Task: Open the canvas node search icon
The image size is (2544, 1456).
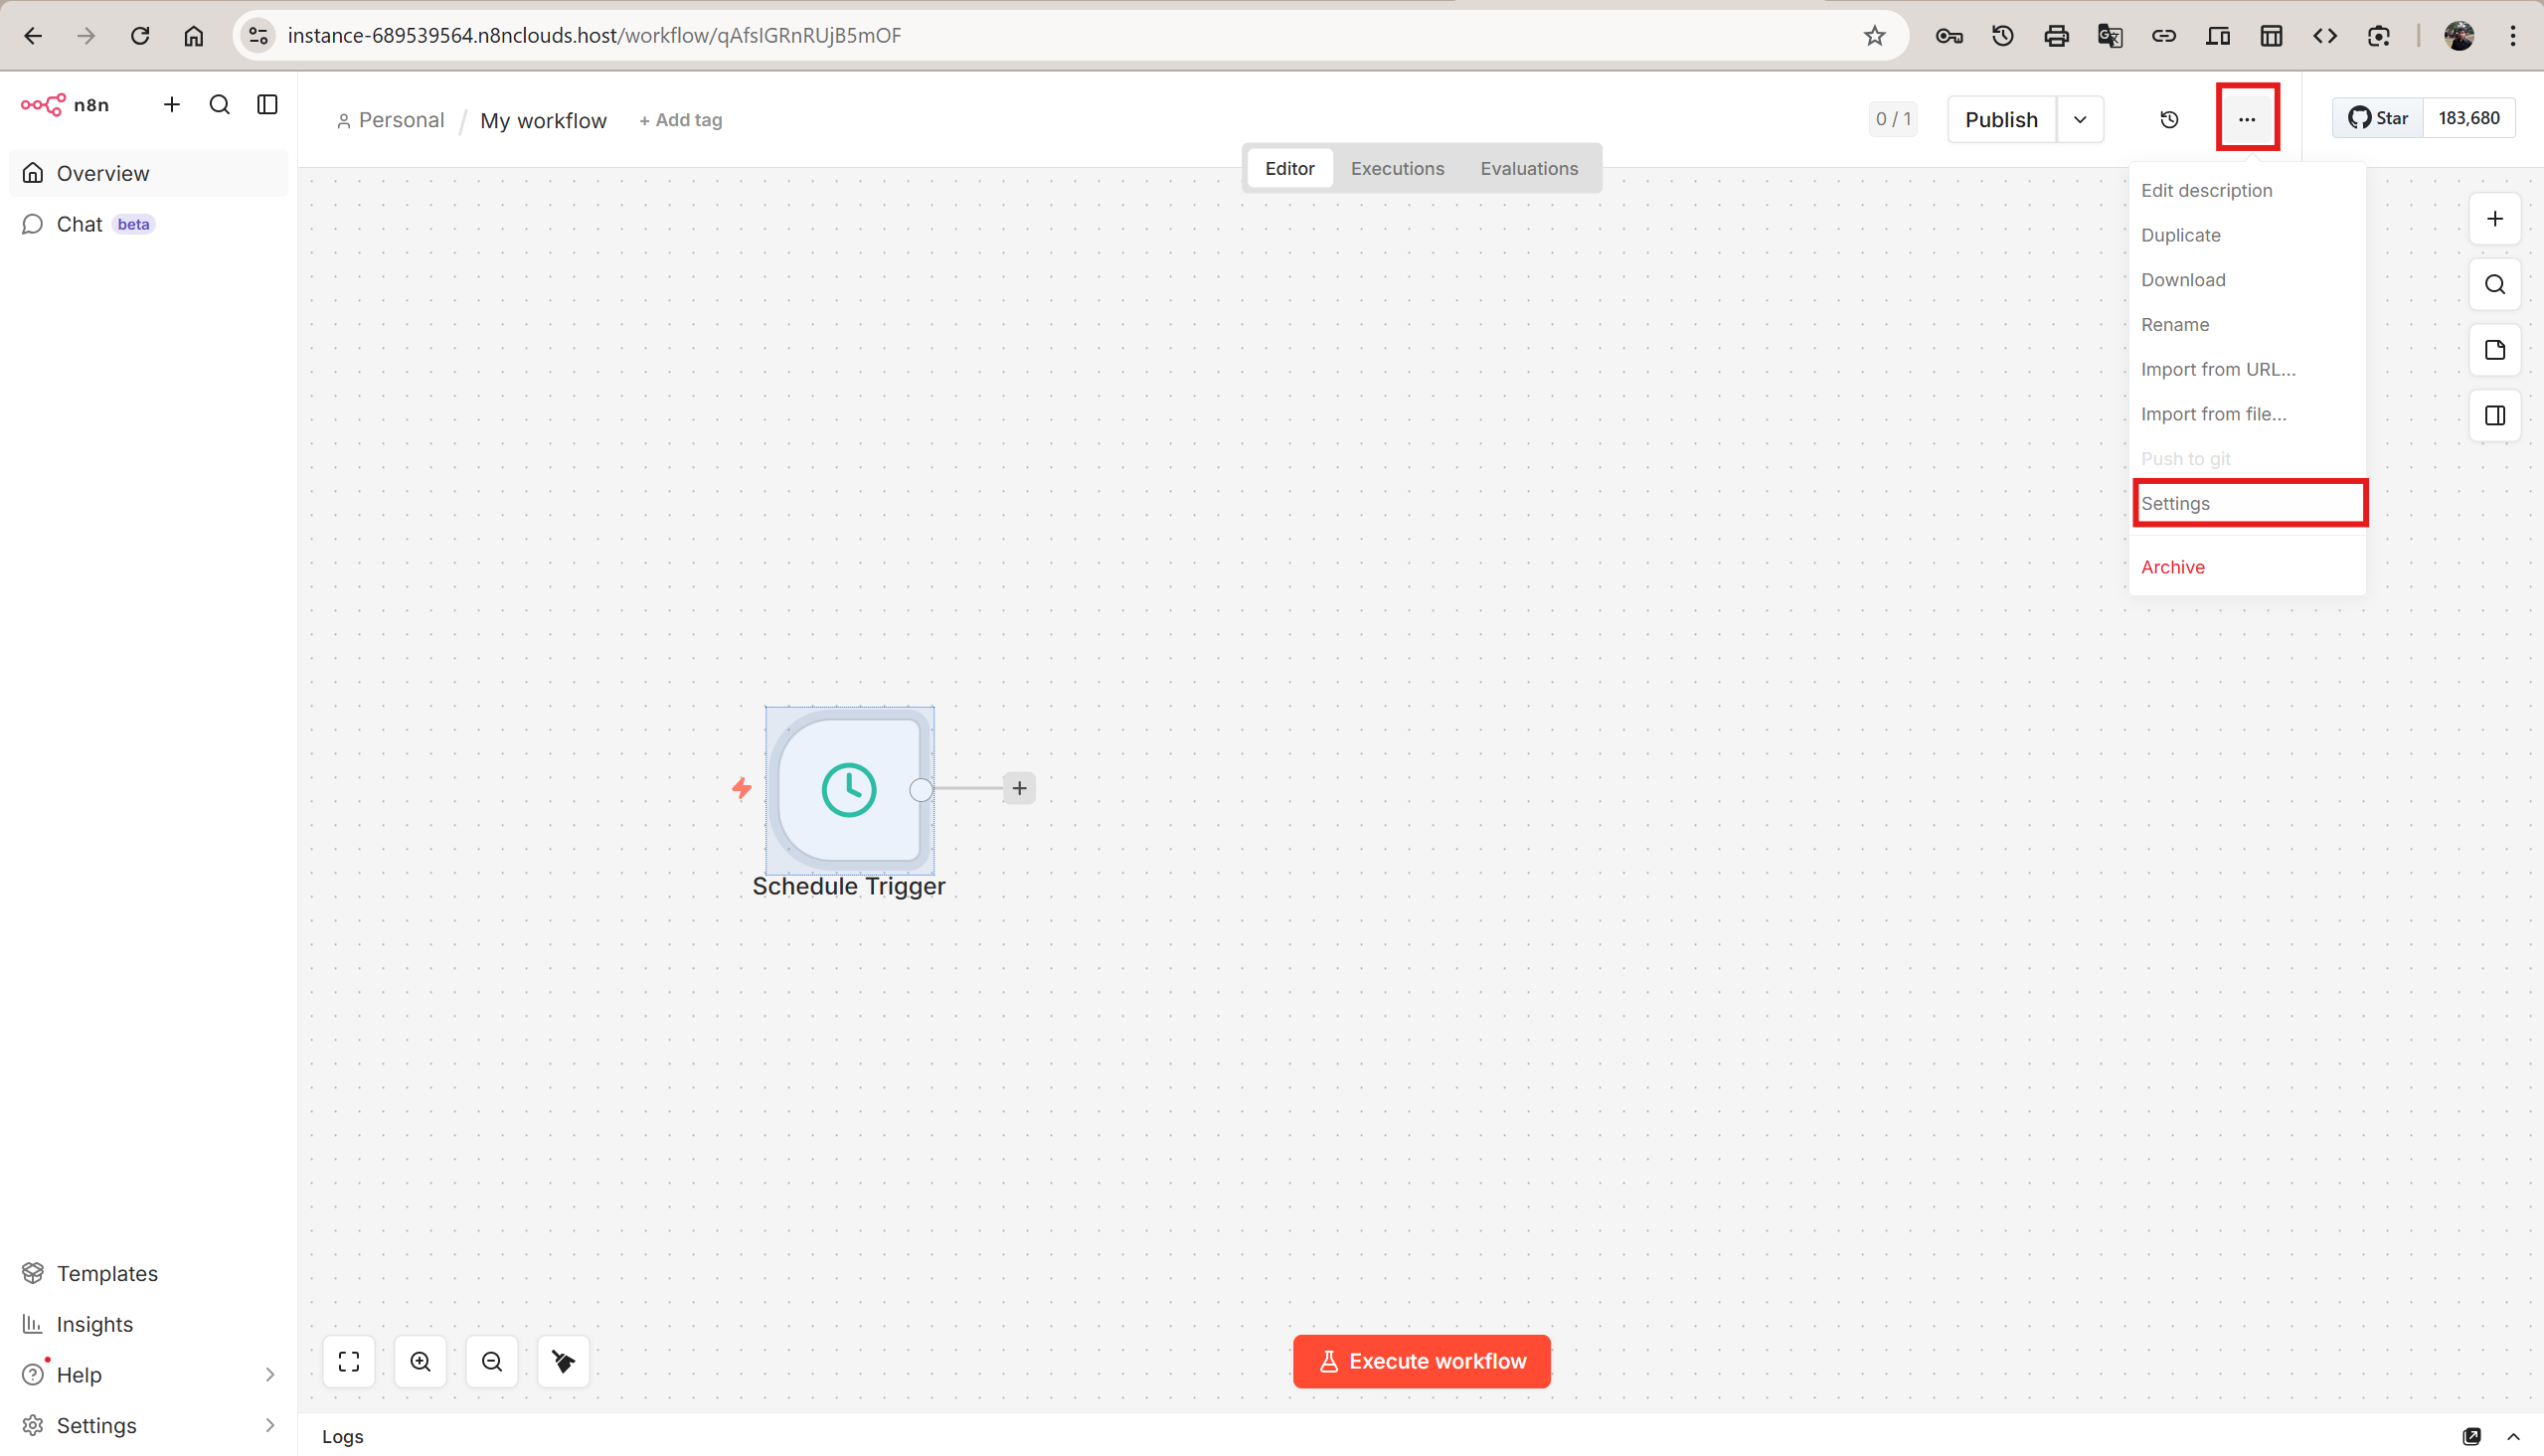Action: click(2495, 285)
